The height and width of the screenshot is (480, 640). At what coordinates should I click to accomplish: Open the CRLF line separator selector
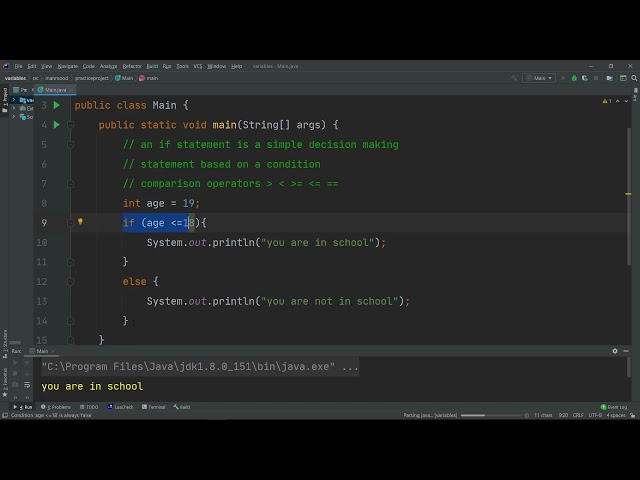578,415
